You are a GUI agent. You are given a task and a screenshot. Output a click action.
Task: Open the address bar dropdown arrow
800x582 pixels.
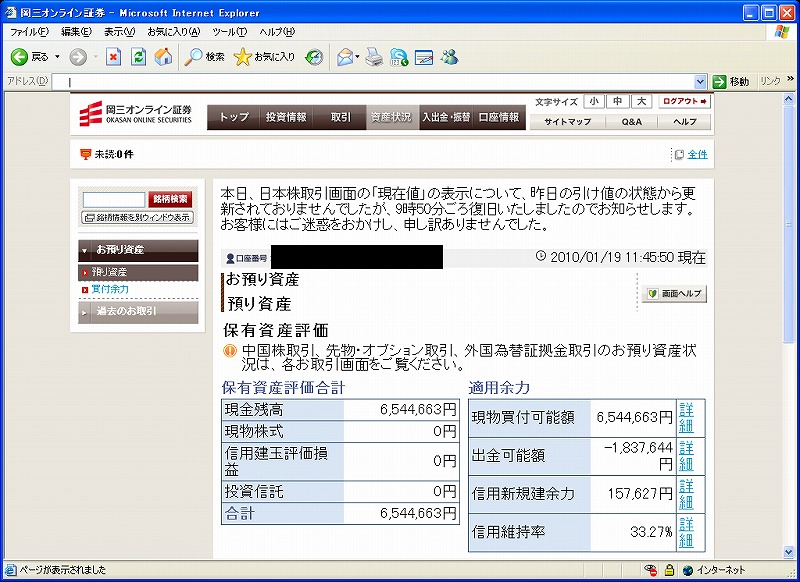[x=701, y=81]
